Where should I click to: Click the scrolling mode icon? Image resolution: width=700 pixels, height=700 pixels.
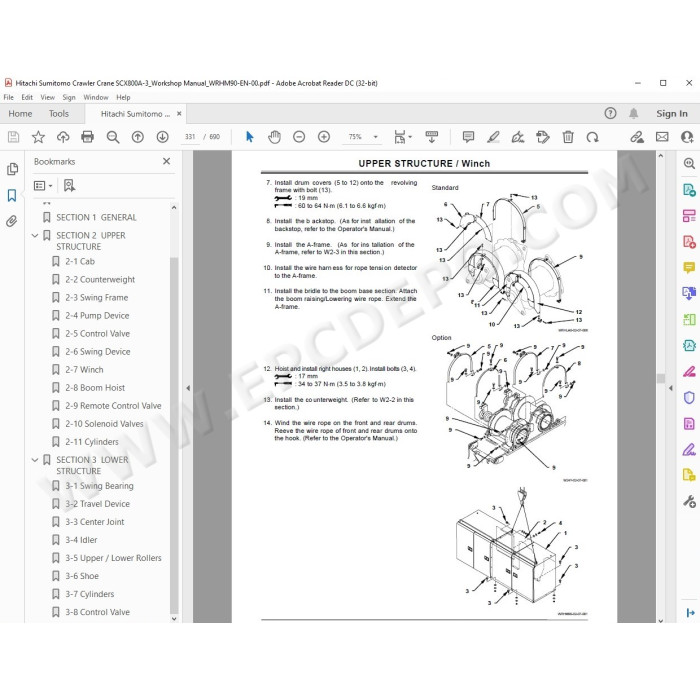click(x=432, y=137)
